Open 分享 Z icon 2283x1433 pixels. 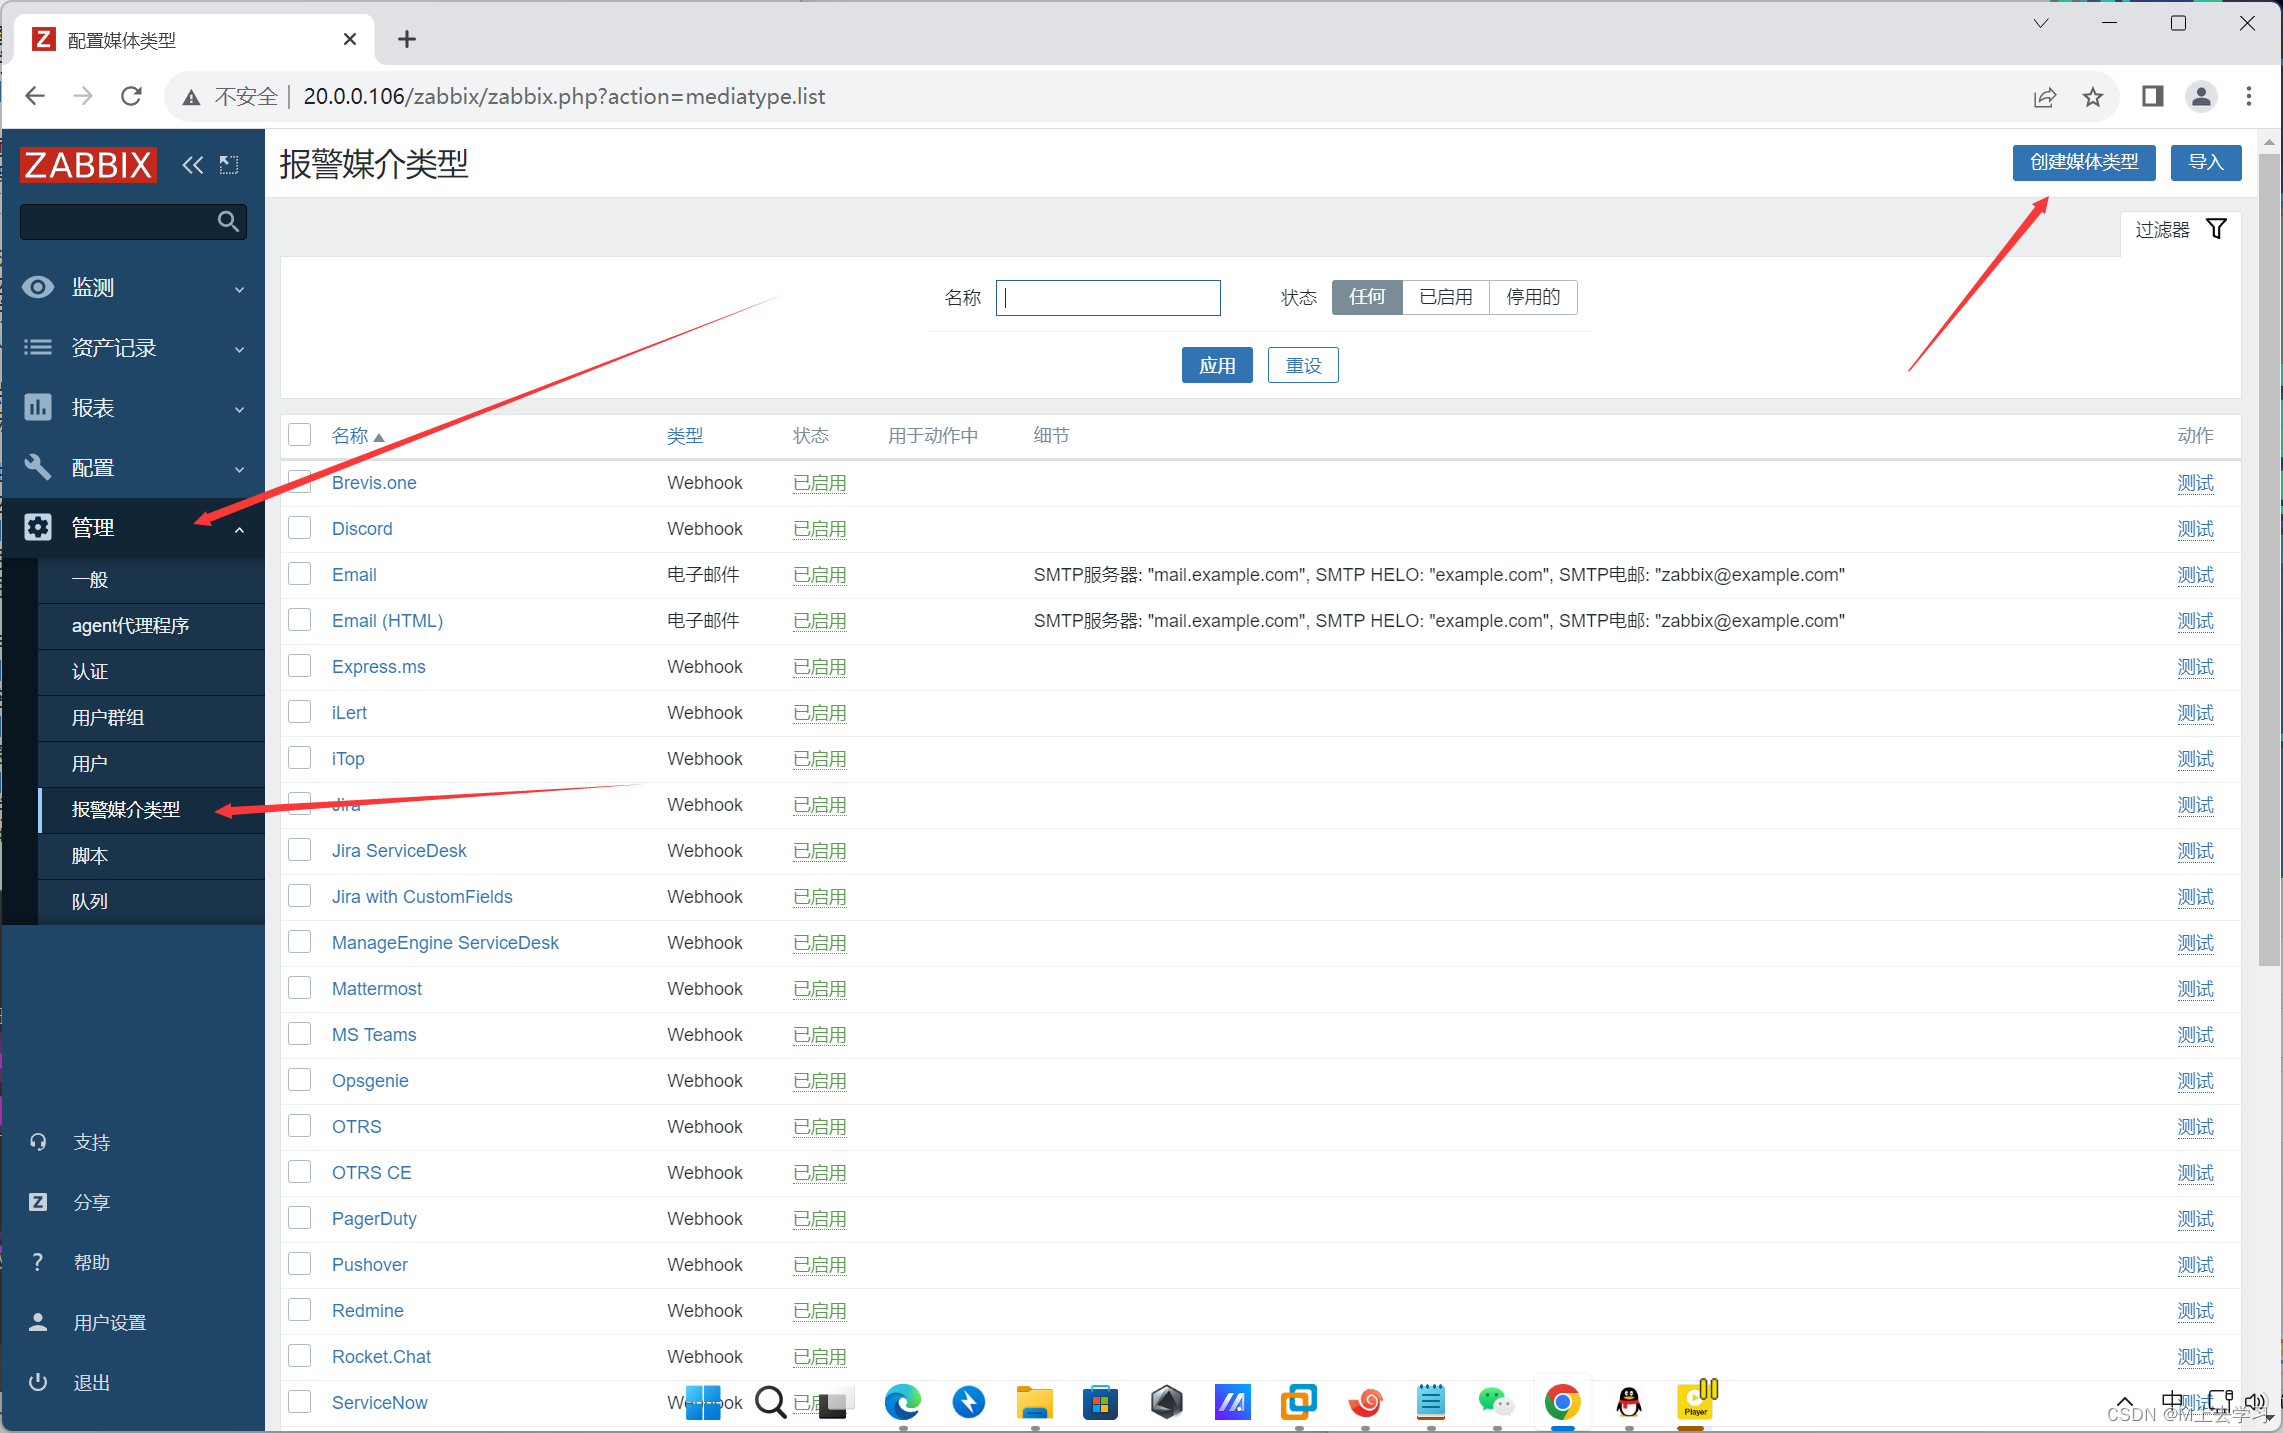38,1202
